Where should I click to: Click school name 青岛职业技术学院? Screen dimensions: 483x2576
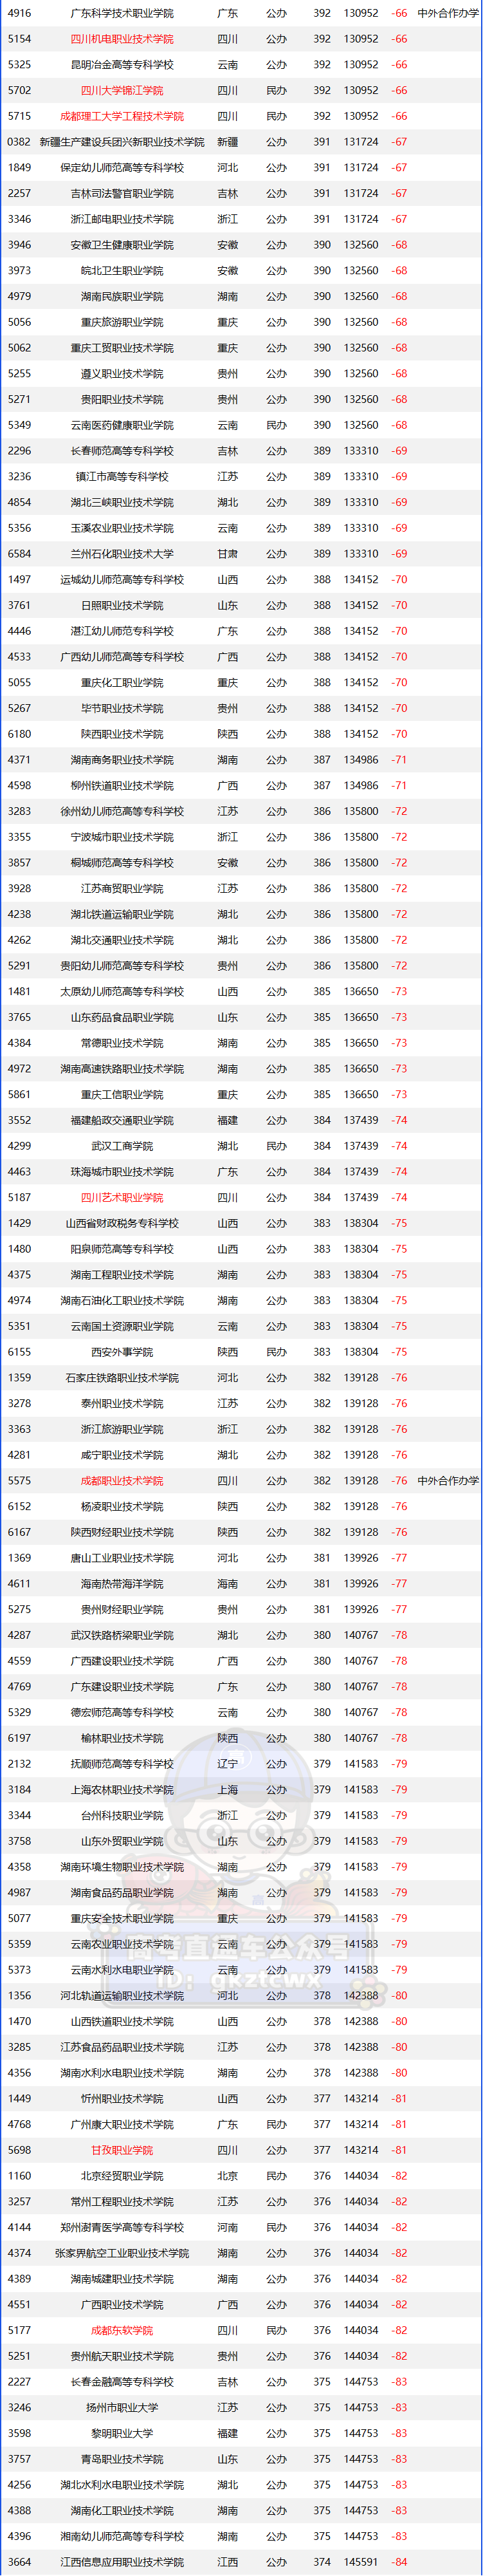(122, 2458)
